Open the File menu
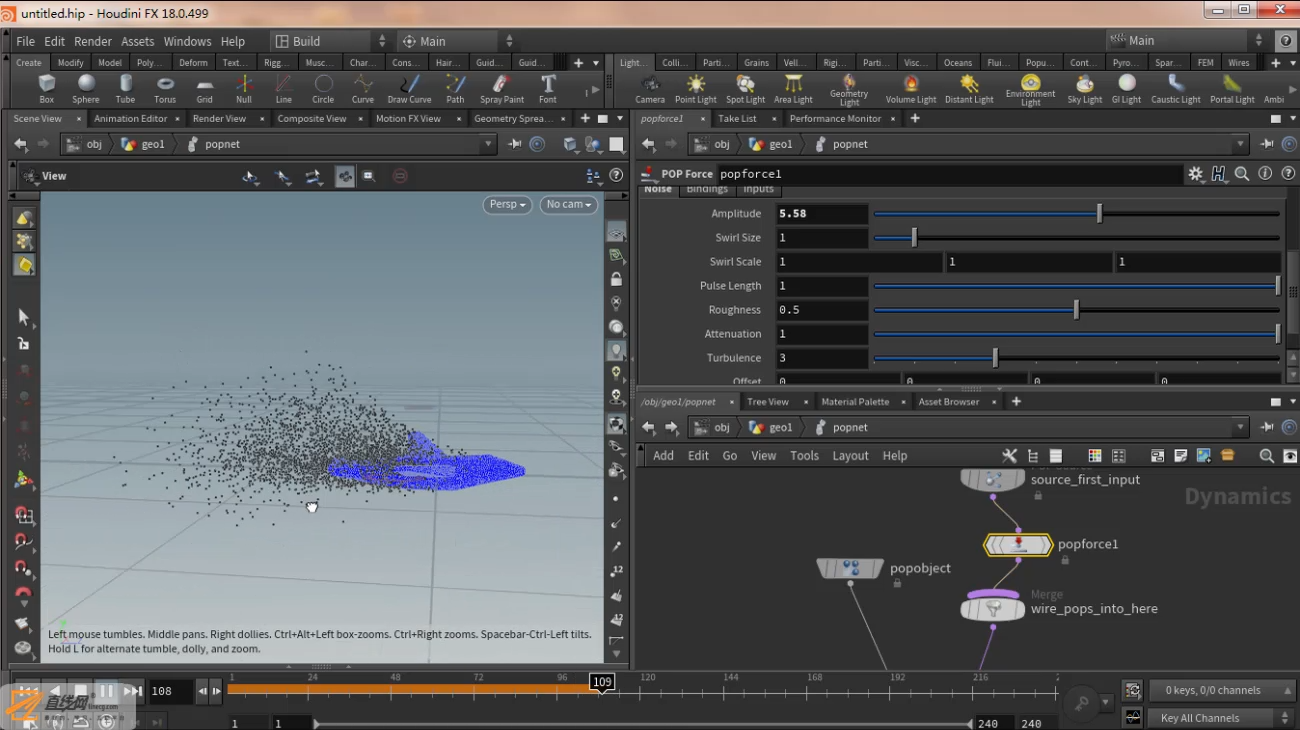Screen dimensions: 1300x730 point(25,41)
